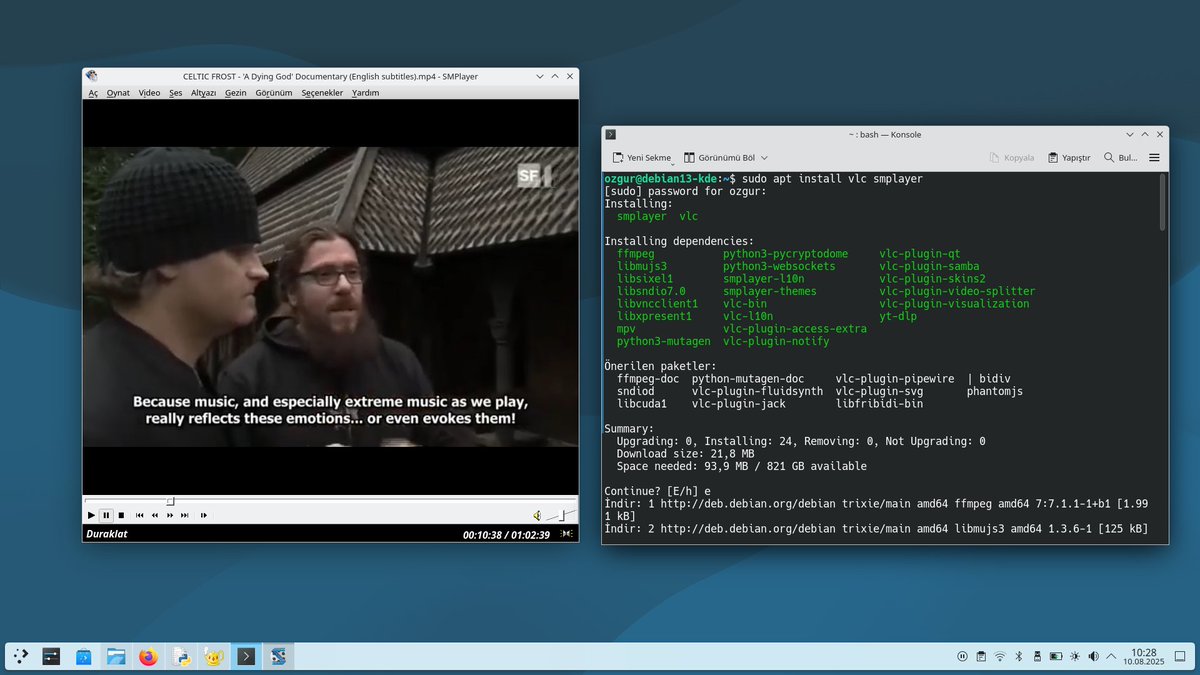The image size is (1200, 675).
Task: Open the Konsole hamburger menu
Action: tap(1154, 157)
